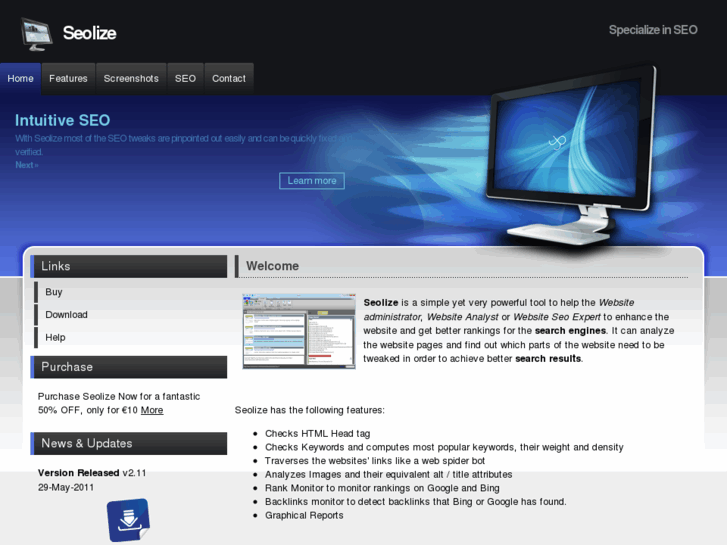This screenshot has width=727, height=545.
Task: Click the Version Released v2.11 text
Action: click(92, 473)
